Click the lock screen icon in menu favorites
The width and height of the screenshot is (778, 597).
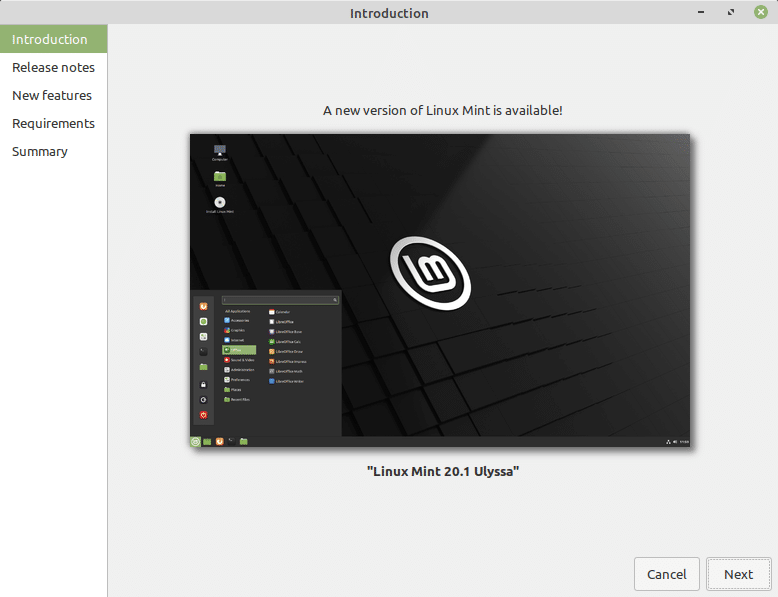pyautogui.click(x=203, y=385)
